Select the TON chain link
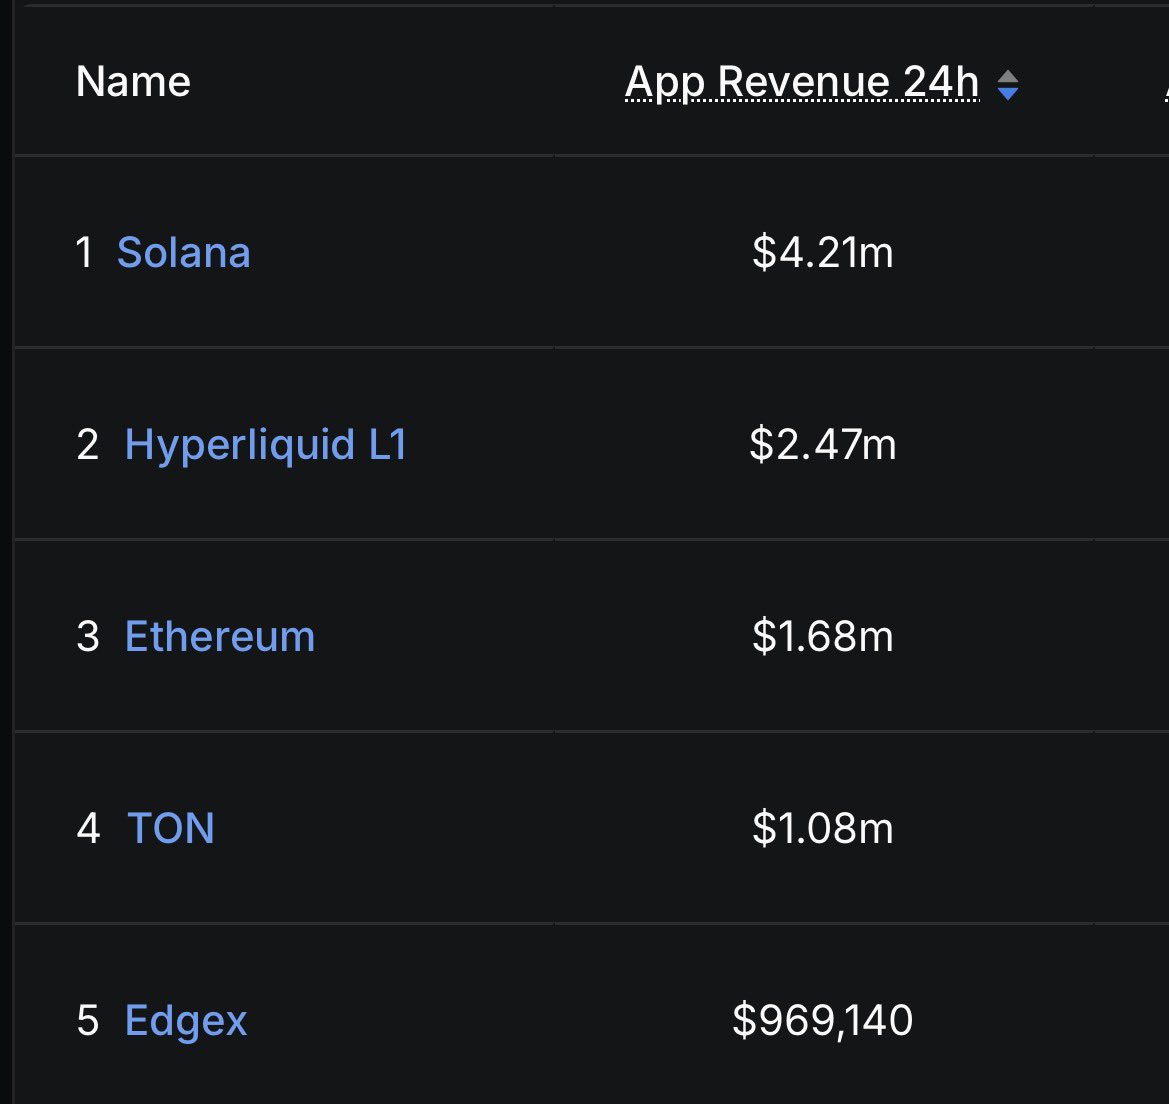The image size is (1169, 1104). click(171, 829)
